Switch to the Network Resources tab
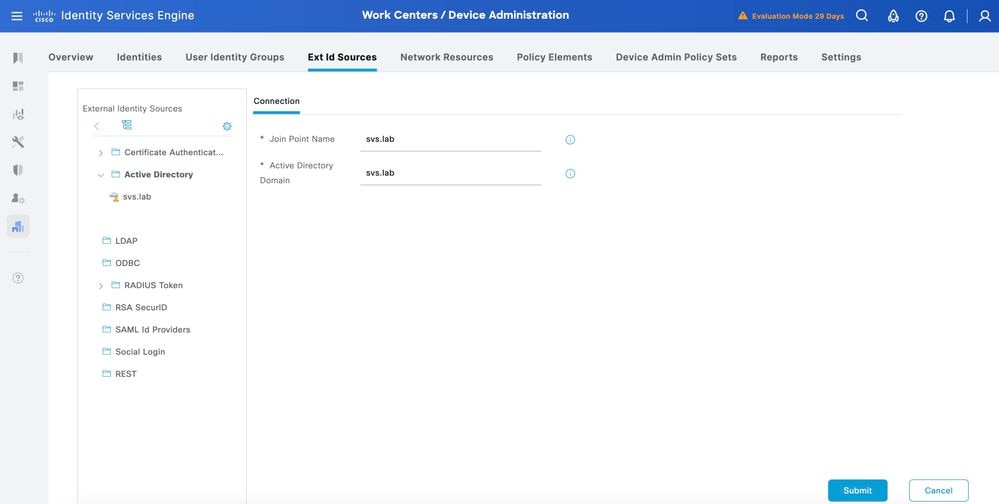The image size is (999, 504). point(446,57)
